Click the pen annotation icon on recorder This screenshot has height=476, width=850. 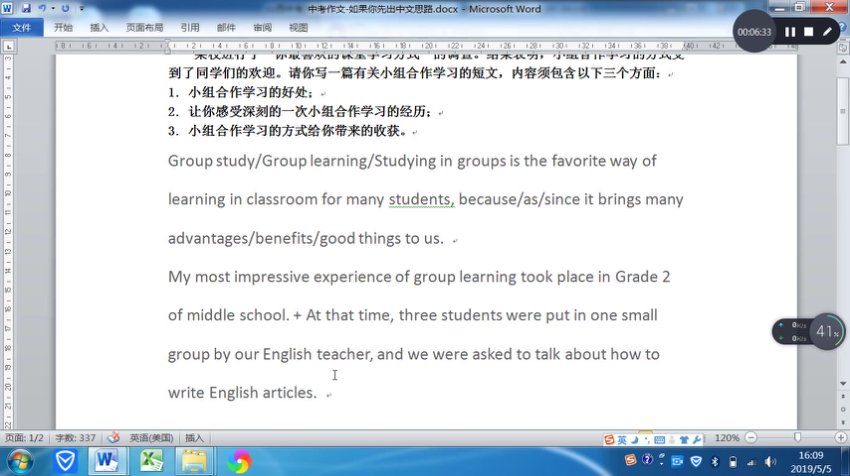(x=827, y=32)
